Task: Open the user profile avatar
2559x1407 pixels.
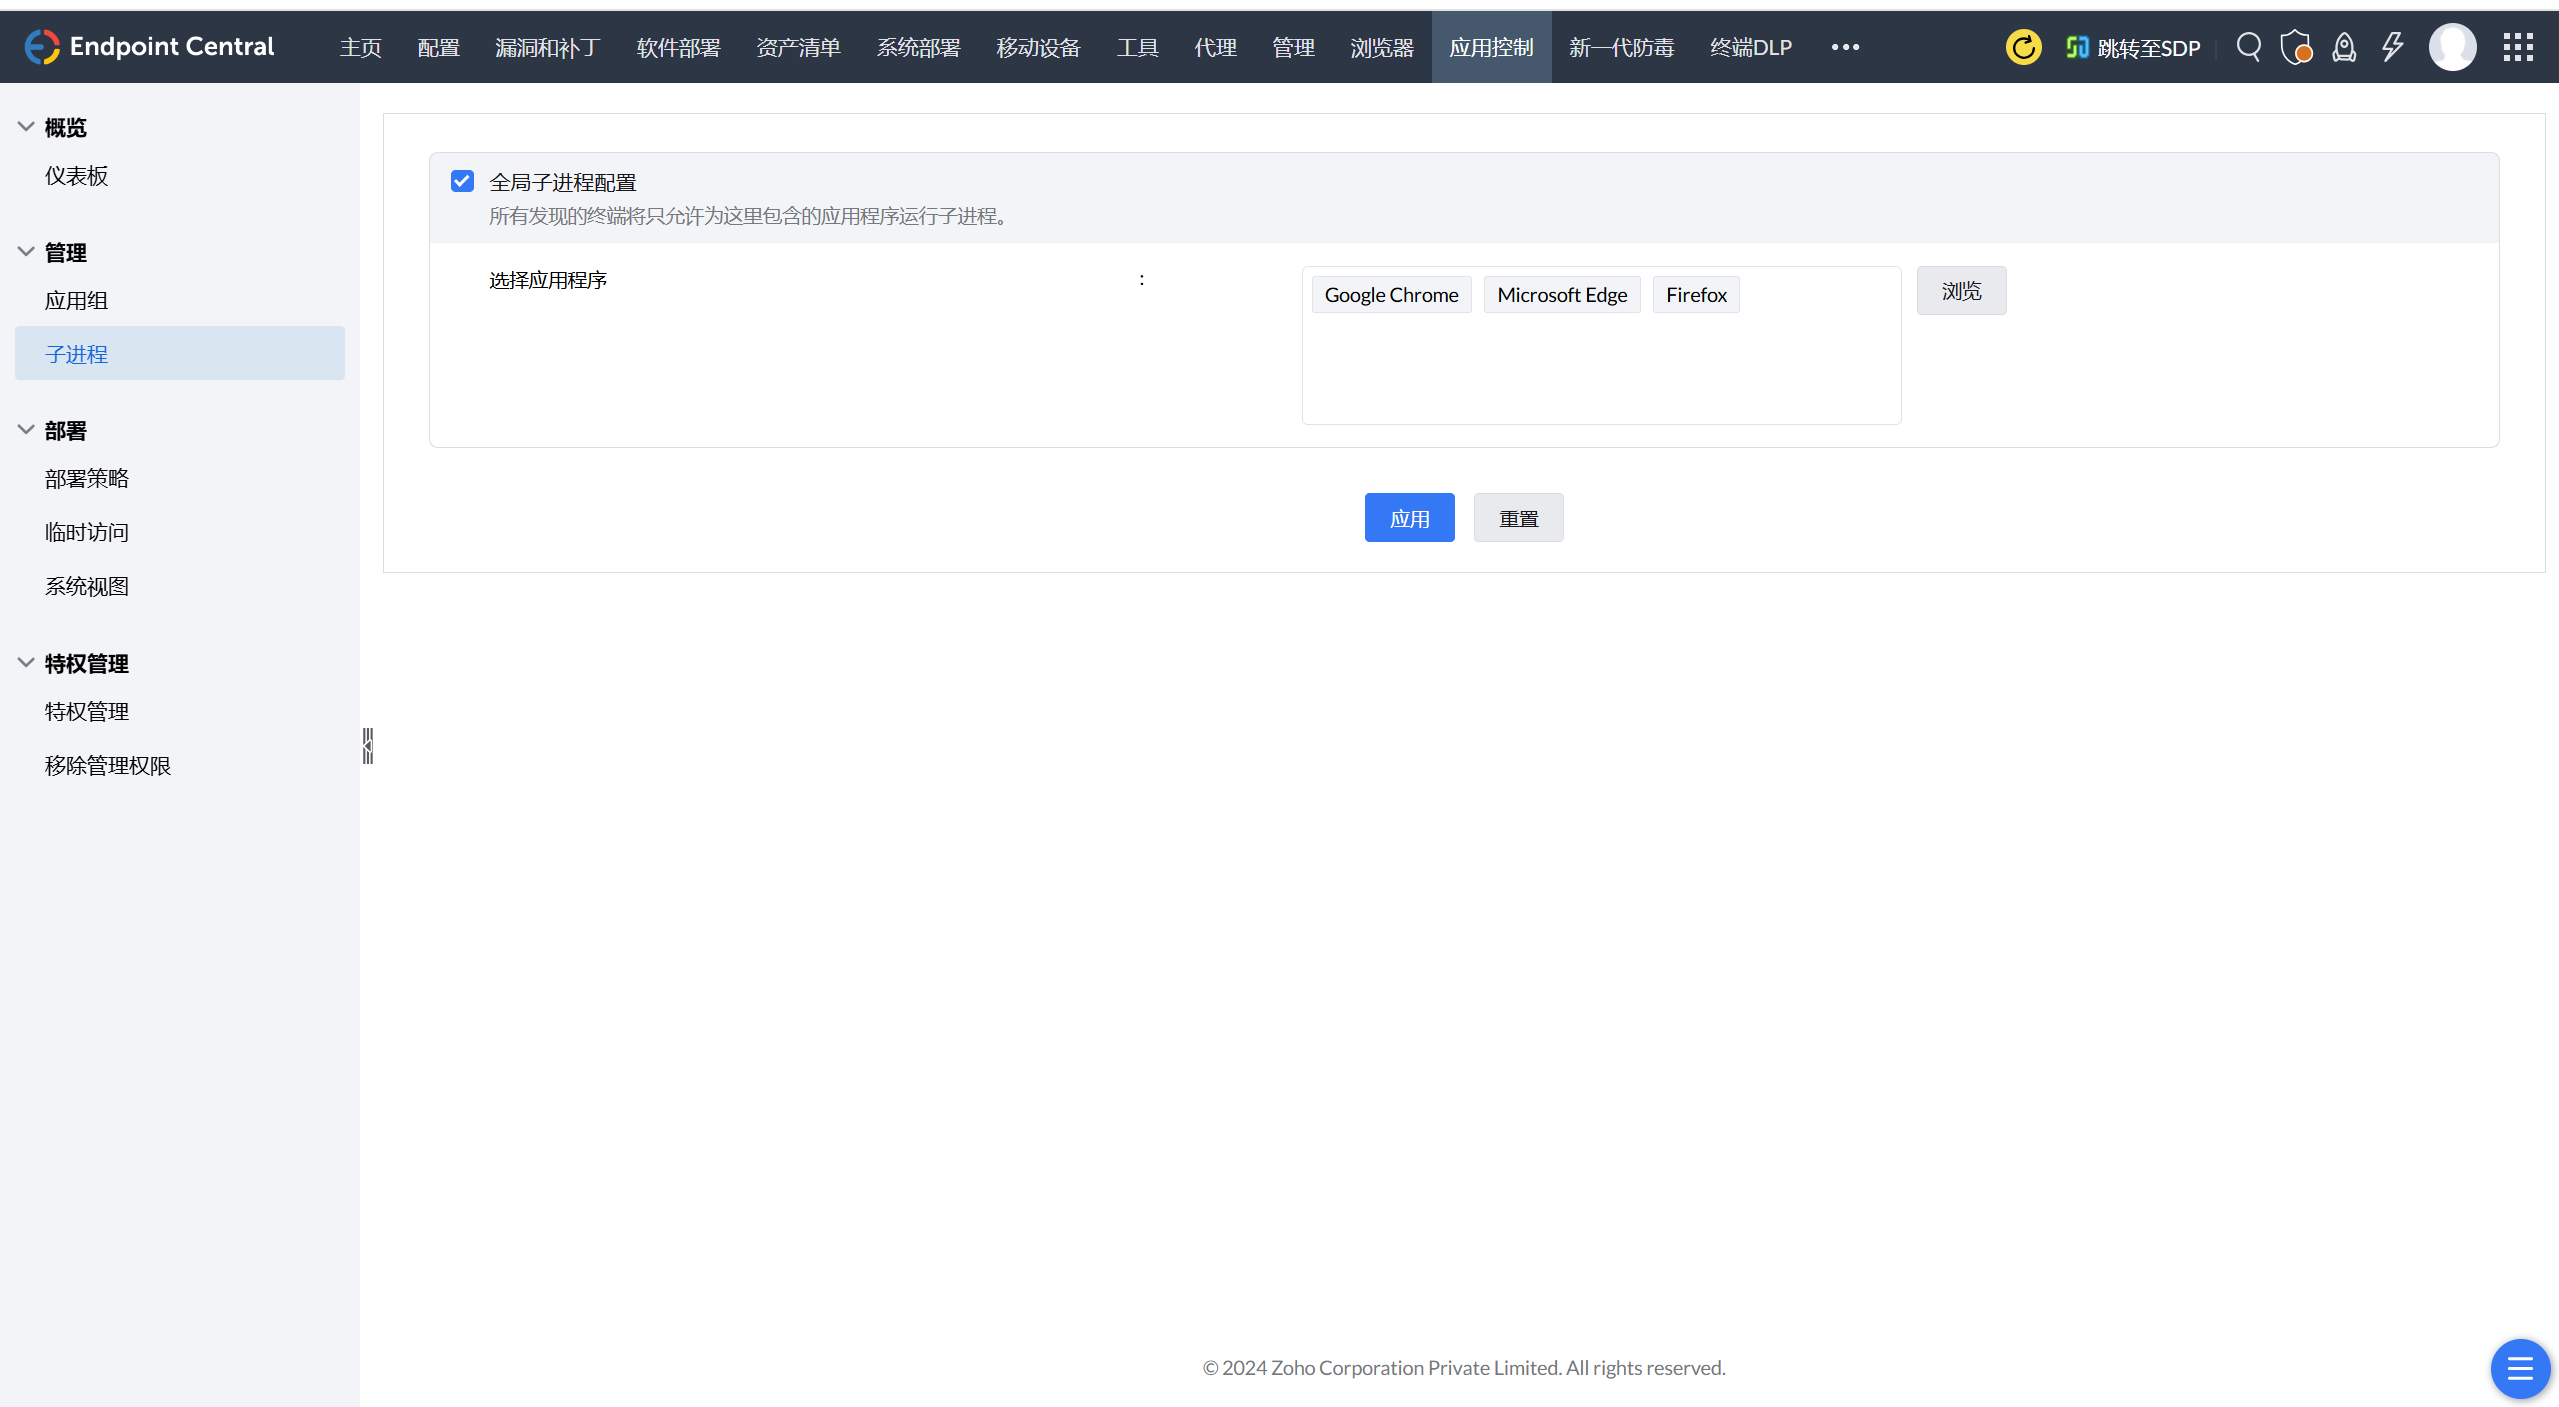Action: pyautogui.click(x=2452, y=47)
